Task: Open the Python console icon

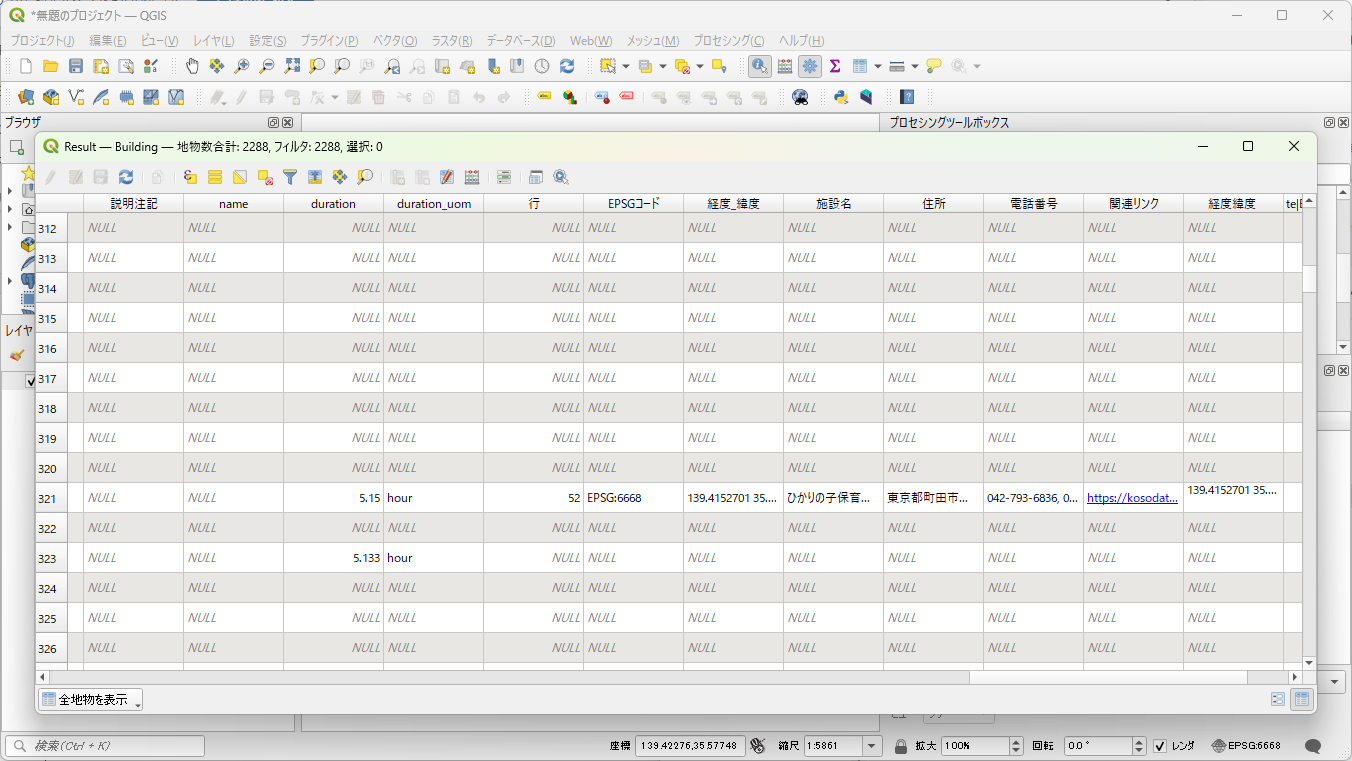Action: 841,97
